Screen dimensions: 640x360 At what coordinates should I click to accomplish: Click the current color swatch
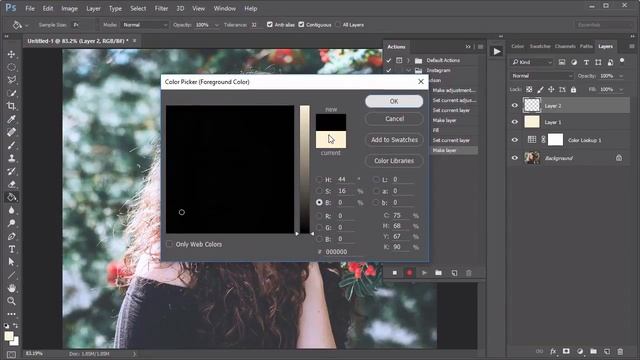331,139
